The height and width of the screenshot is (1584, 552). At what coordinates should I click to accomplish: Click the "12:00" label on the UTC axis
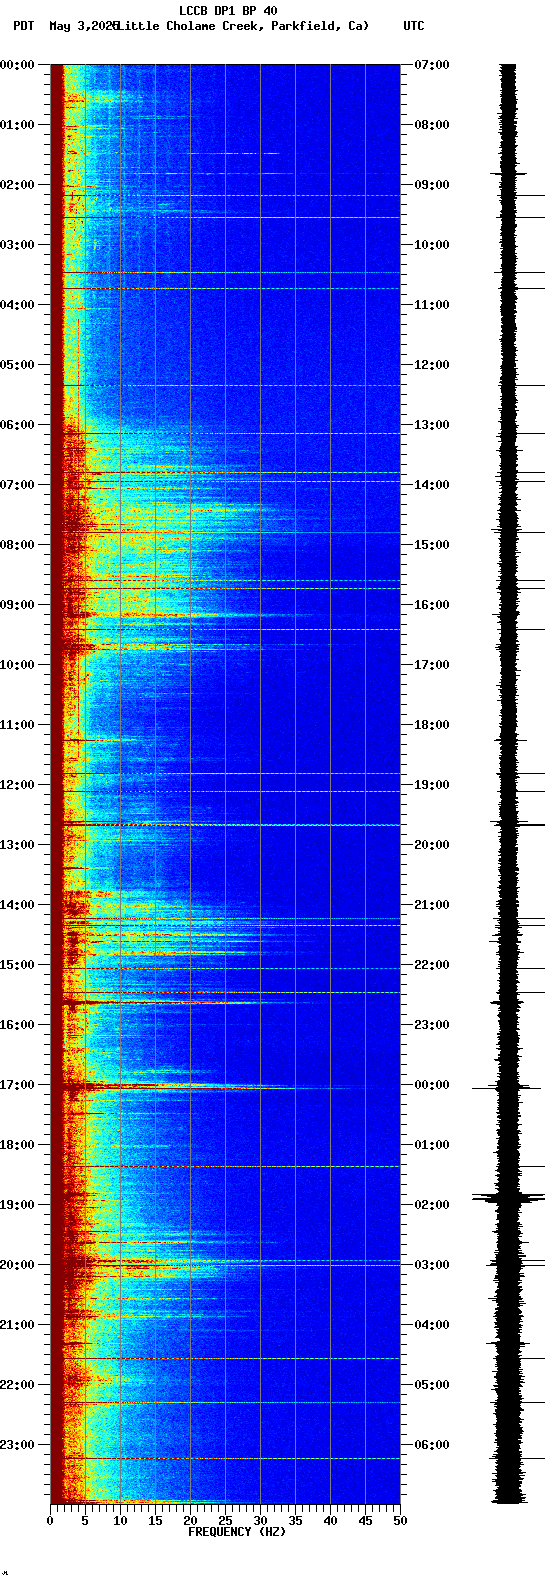point(432,365)
